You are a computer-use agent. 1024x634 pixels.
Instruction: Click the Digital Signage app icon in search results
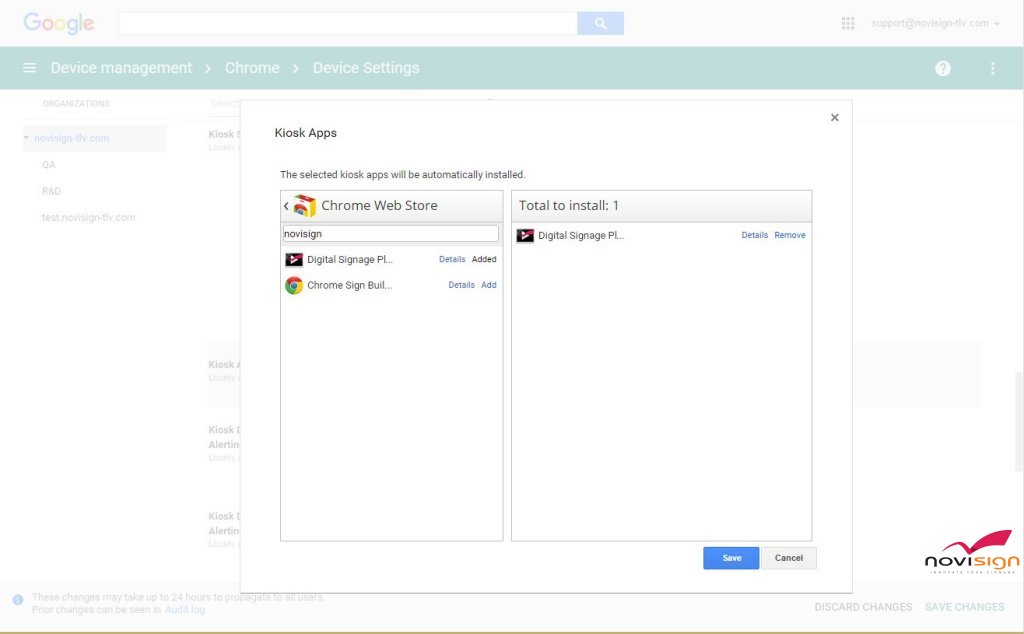pyautogui.click(x=294, y=259)
